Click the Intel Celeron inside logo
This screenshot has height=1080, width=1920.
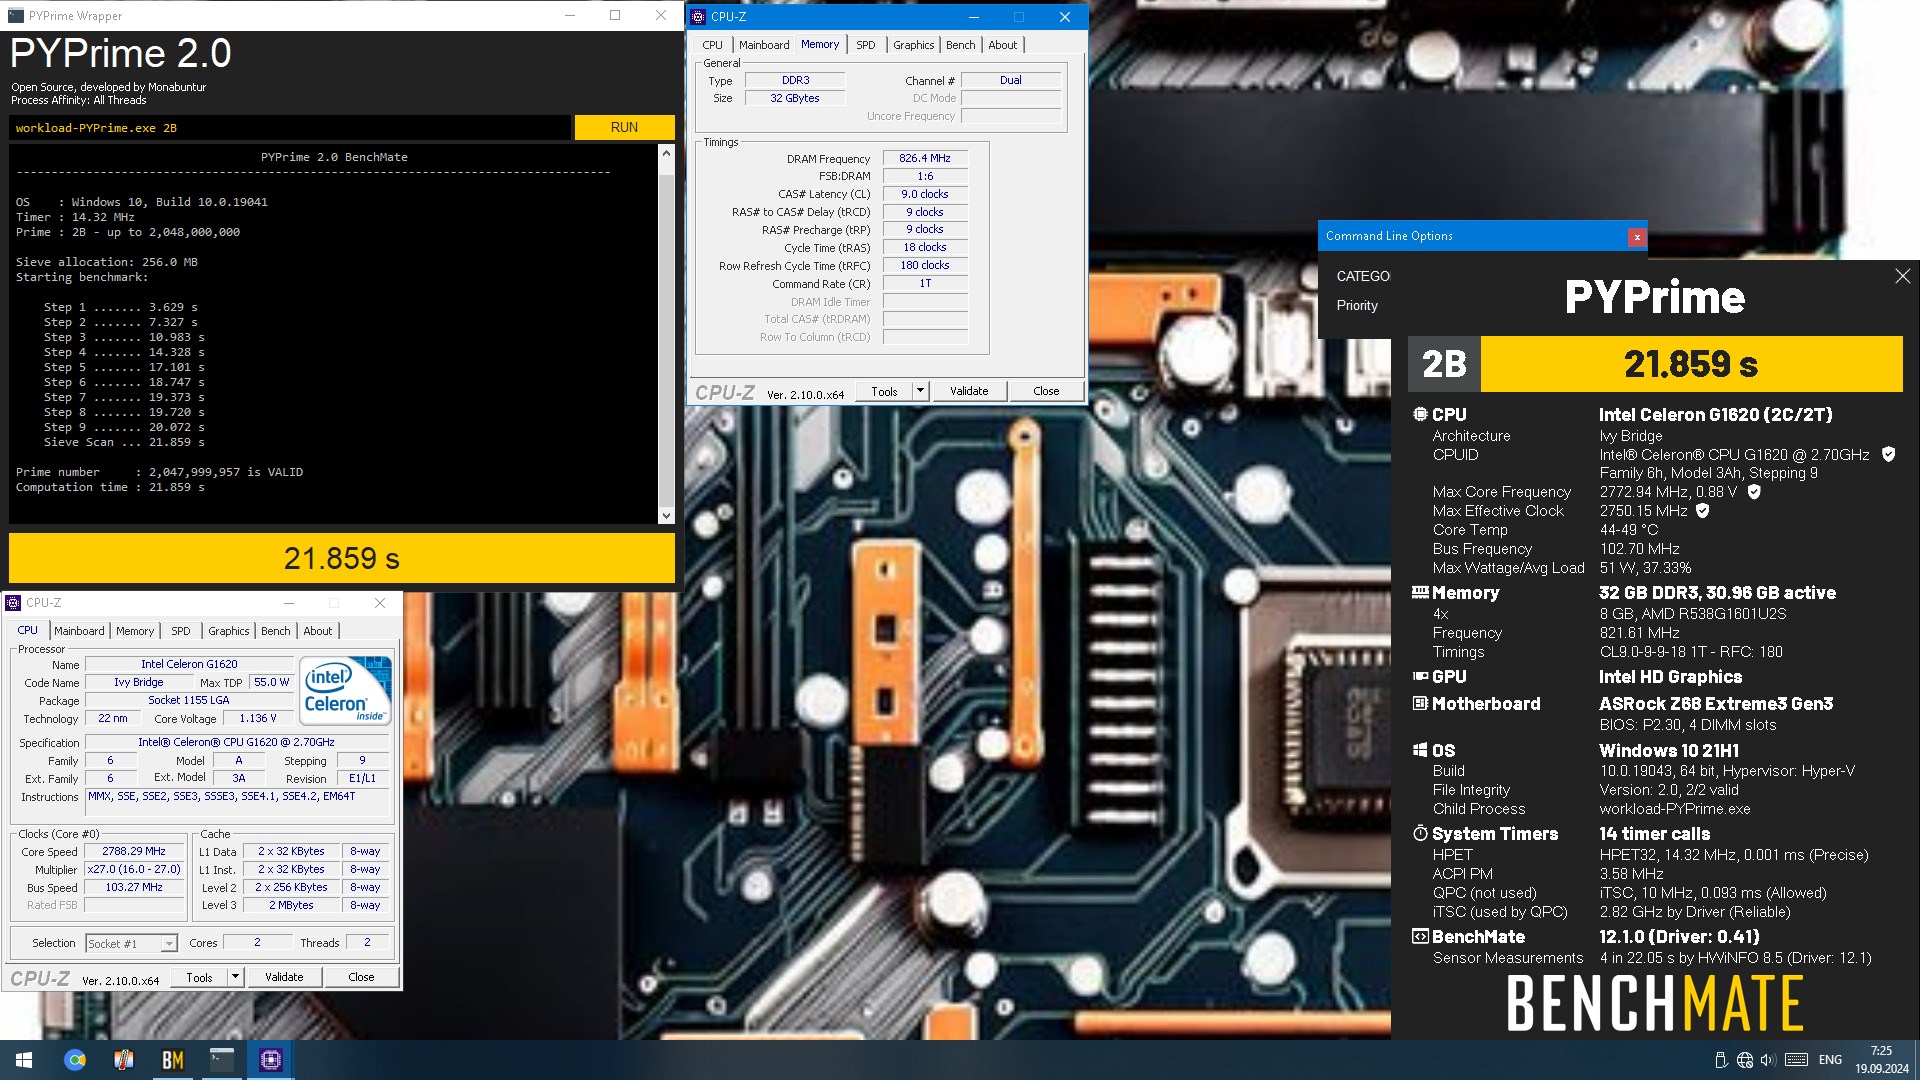tap(346, 690)
